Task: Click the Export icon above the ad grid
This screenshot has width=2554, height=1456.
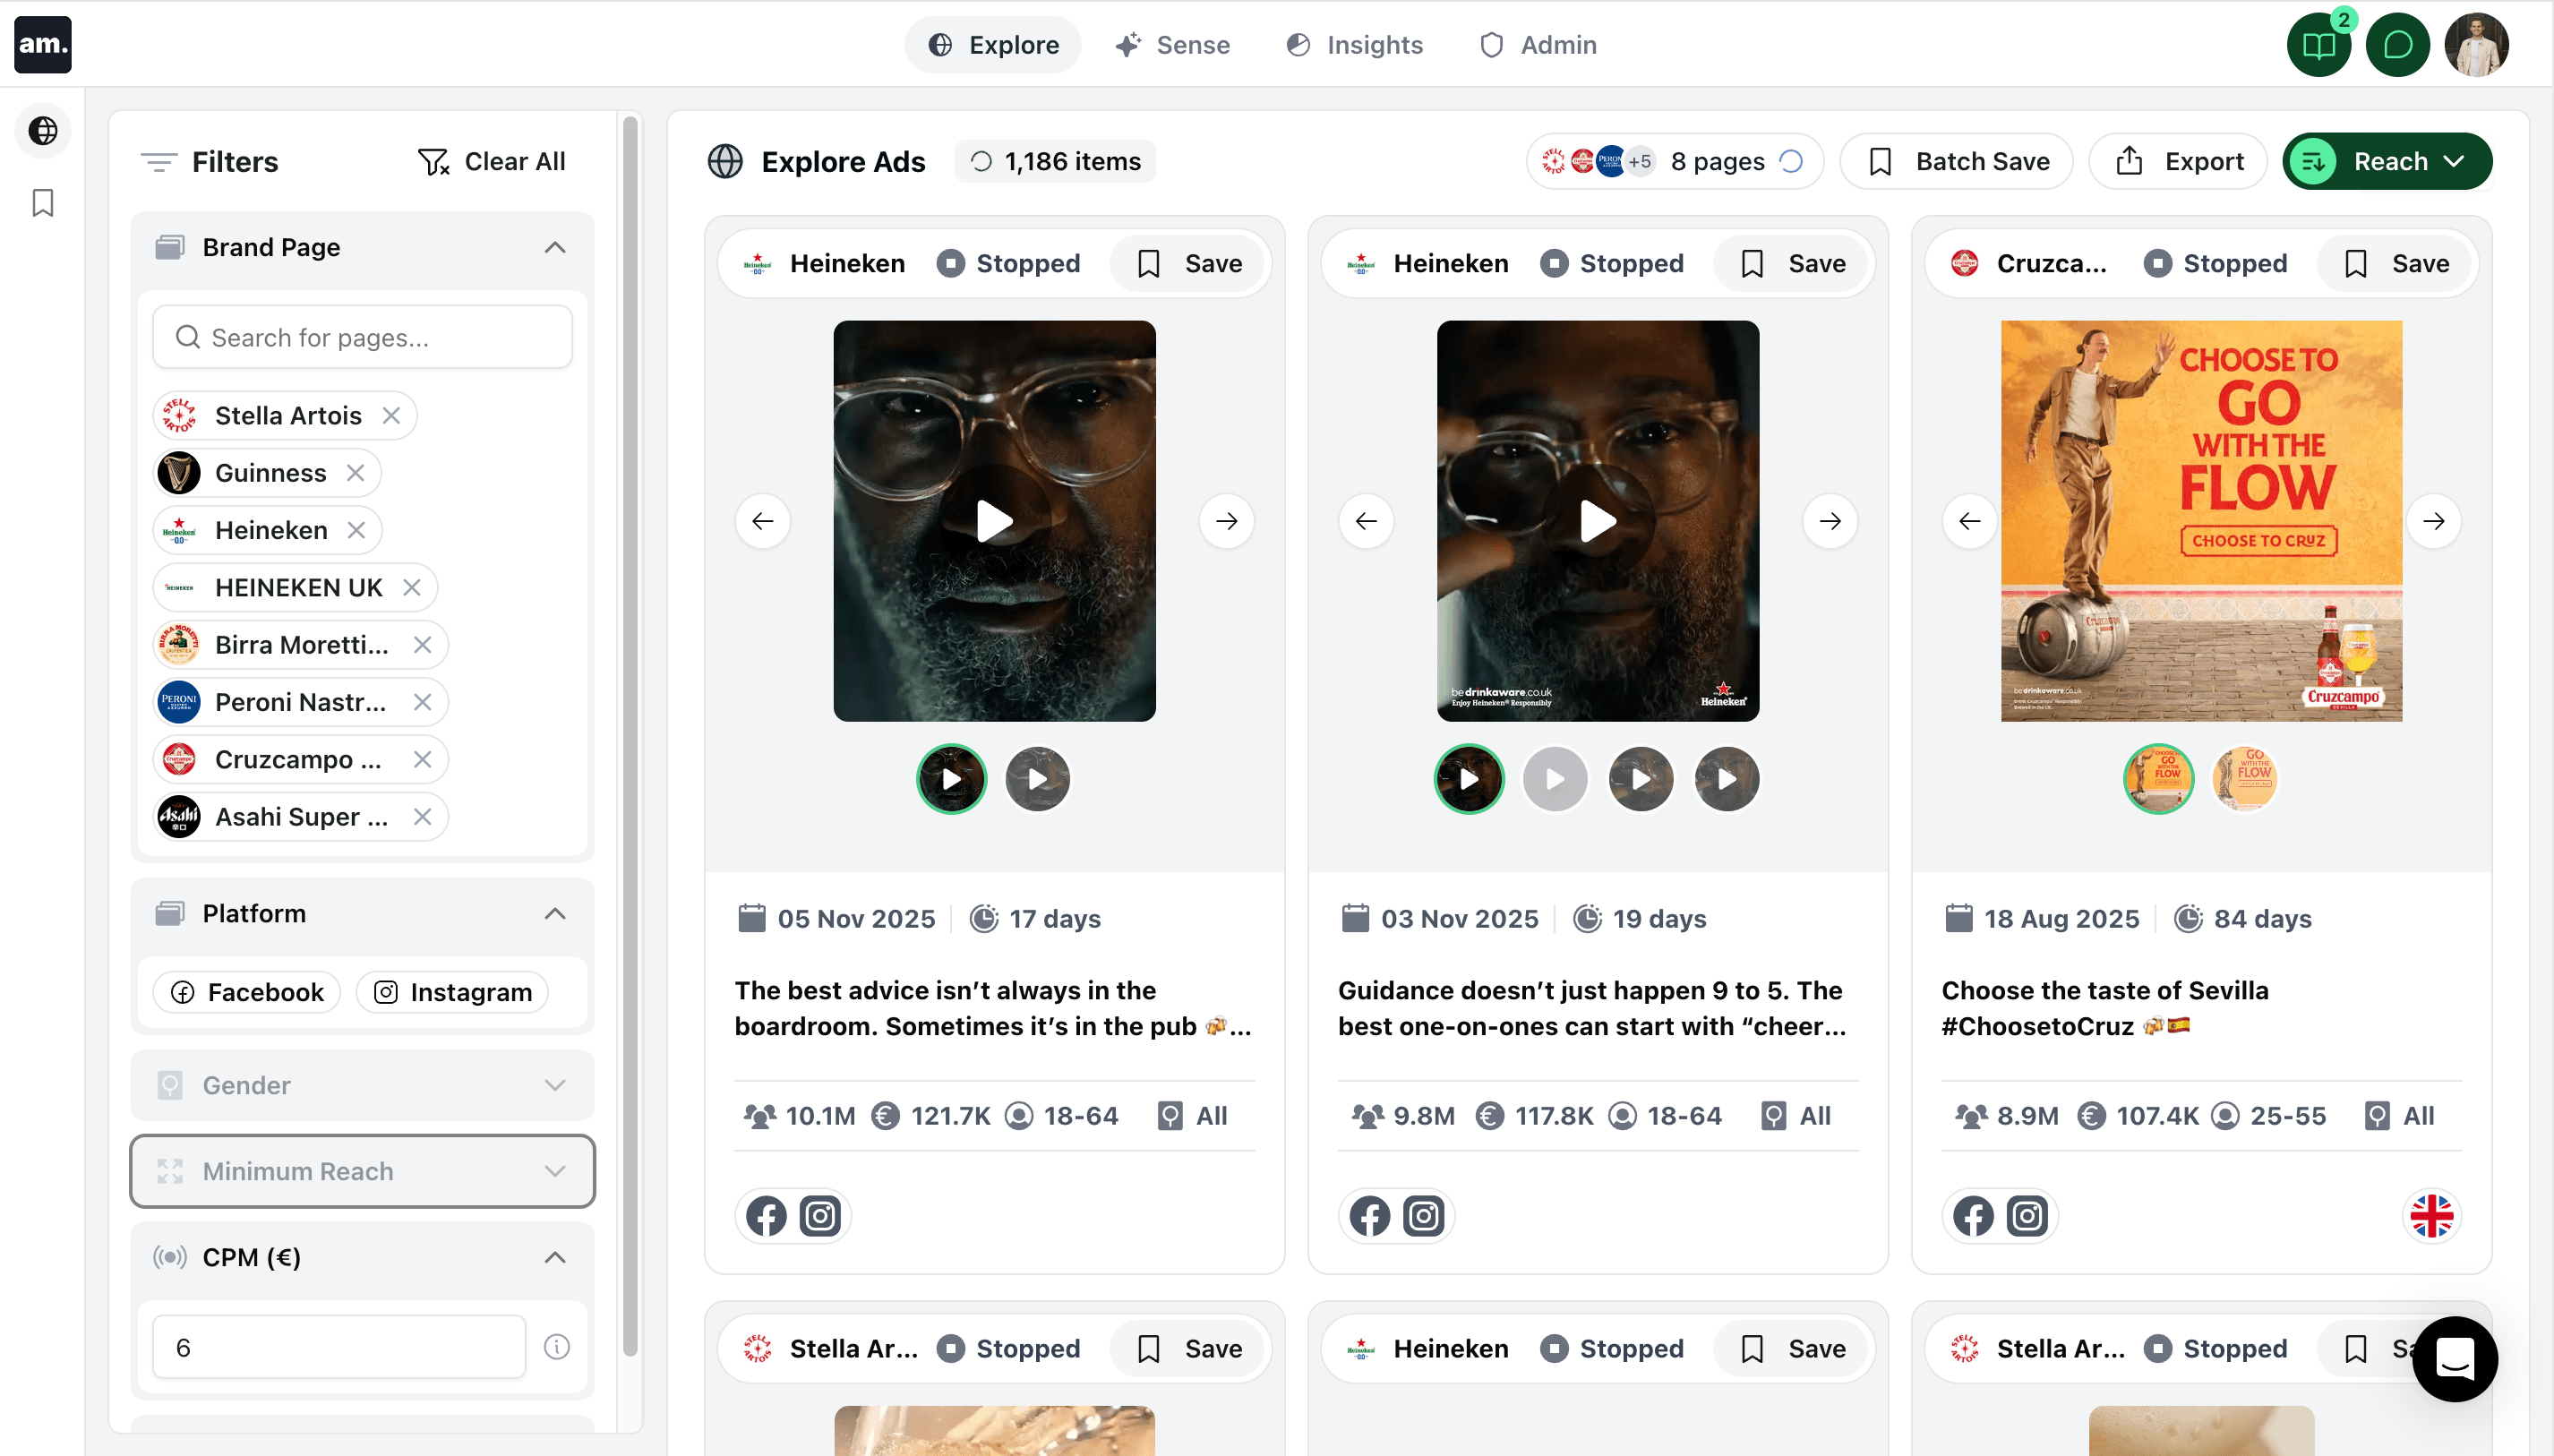Action: [x=2131, y=161]
